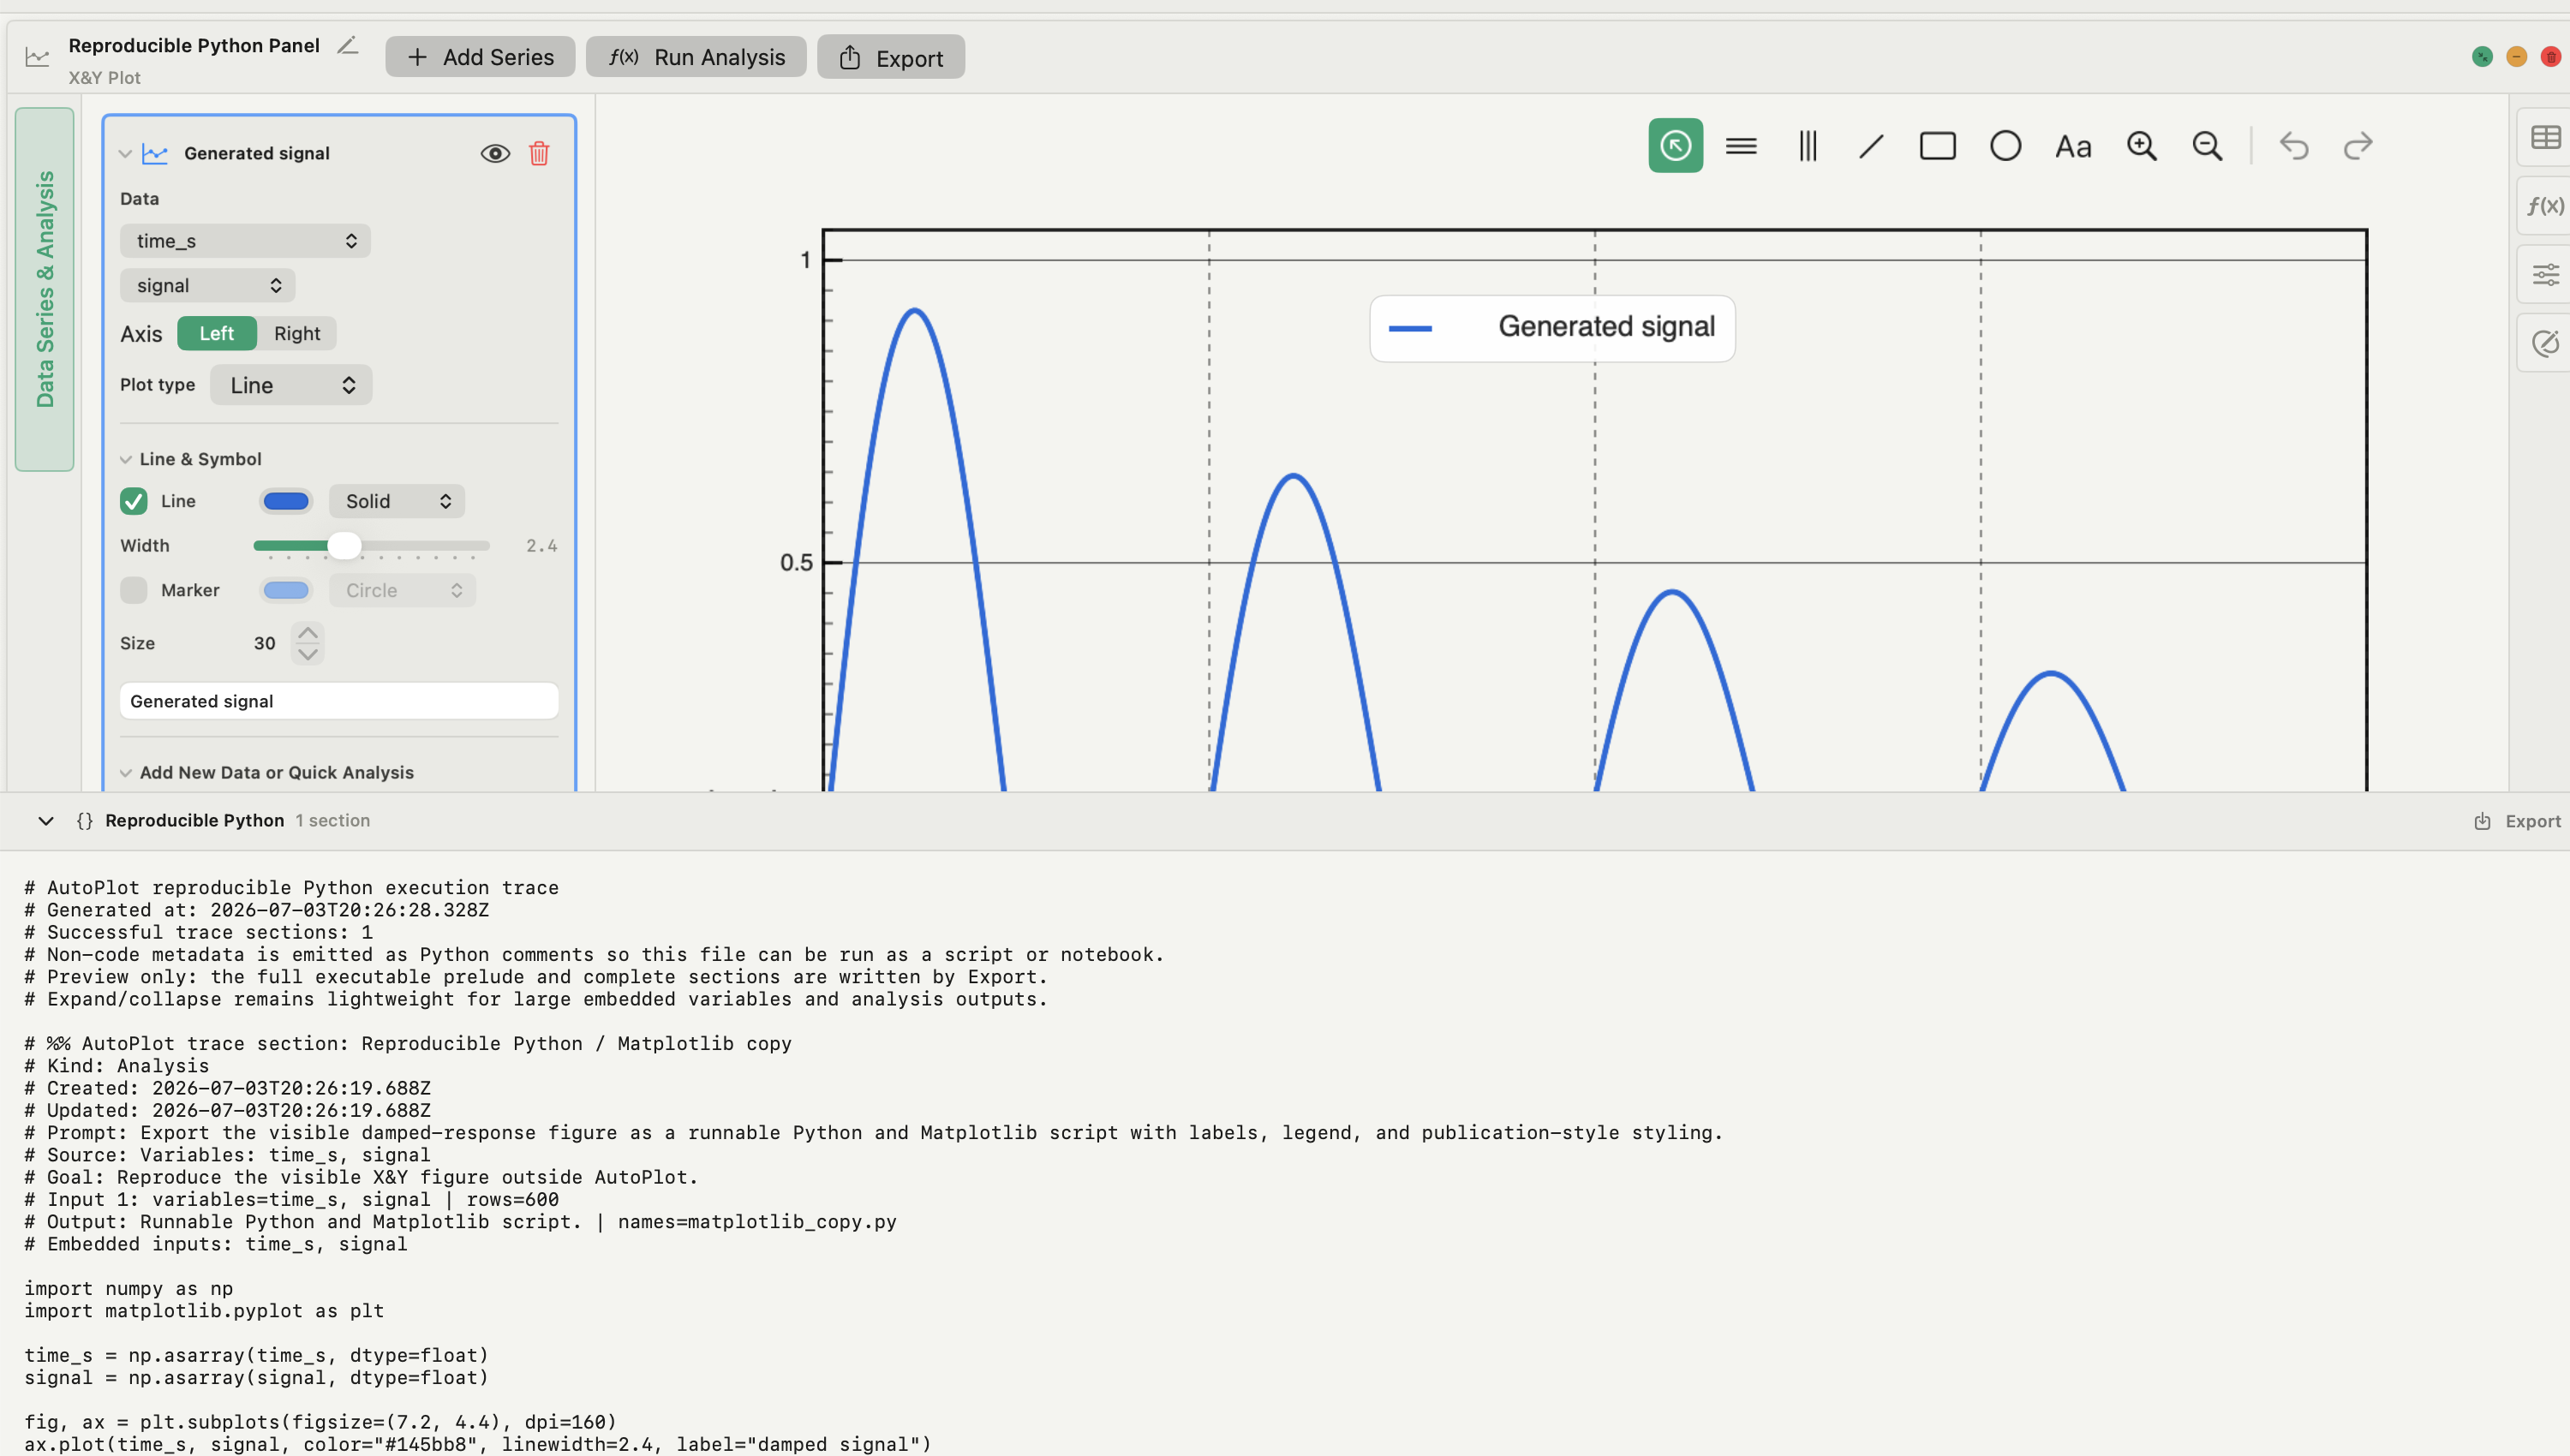Add a horizontal lines annotation
Viewport: 2570px width, 1456px height.
pyautogui.click(x=1741, y=146)
